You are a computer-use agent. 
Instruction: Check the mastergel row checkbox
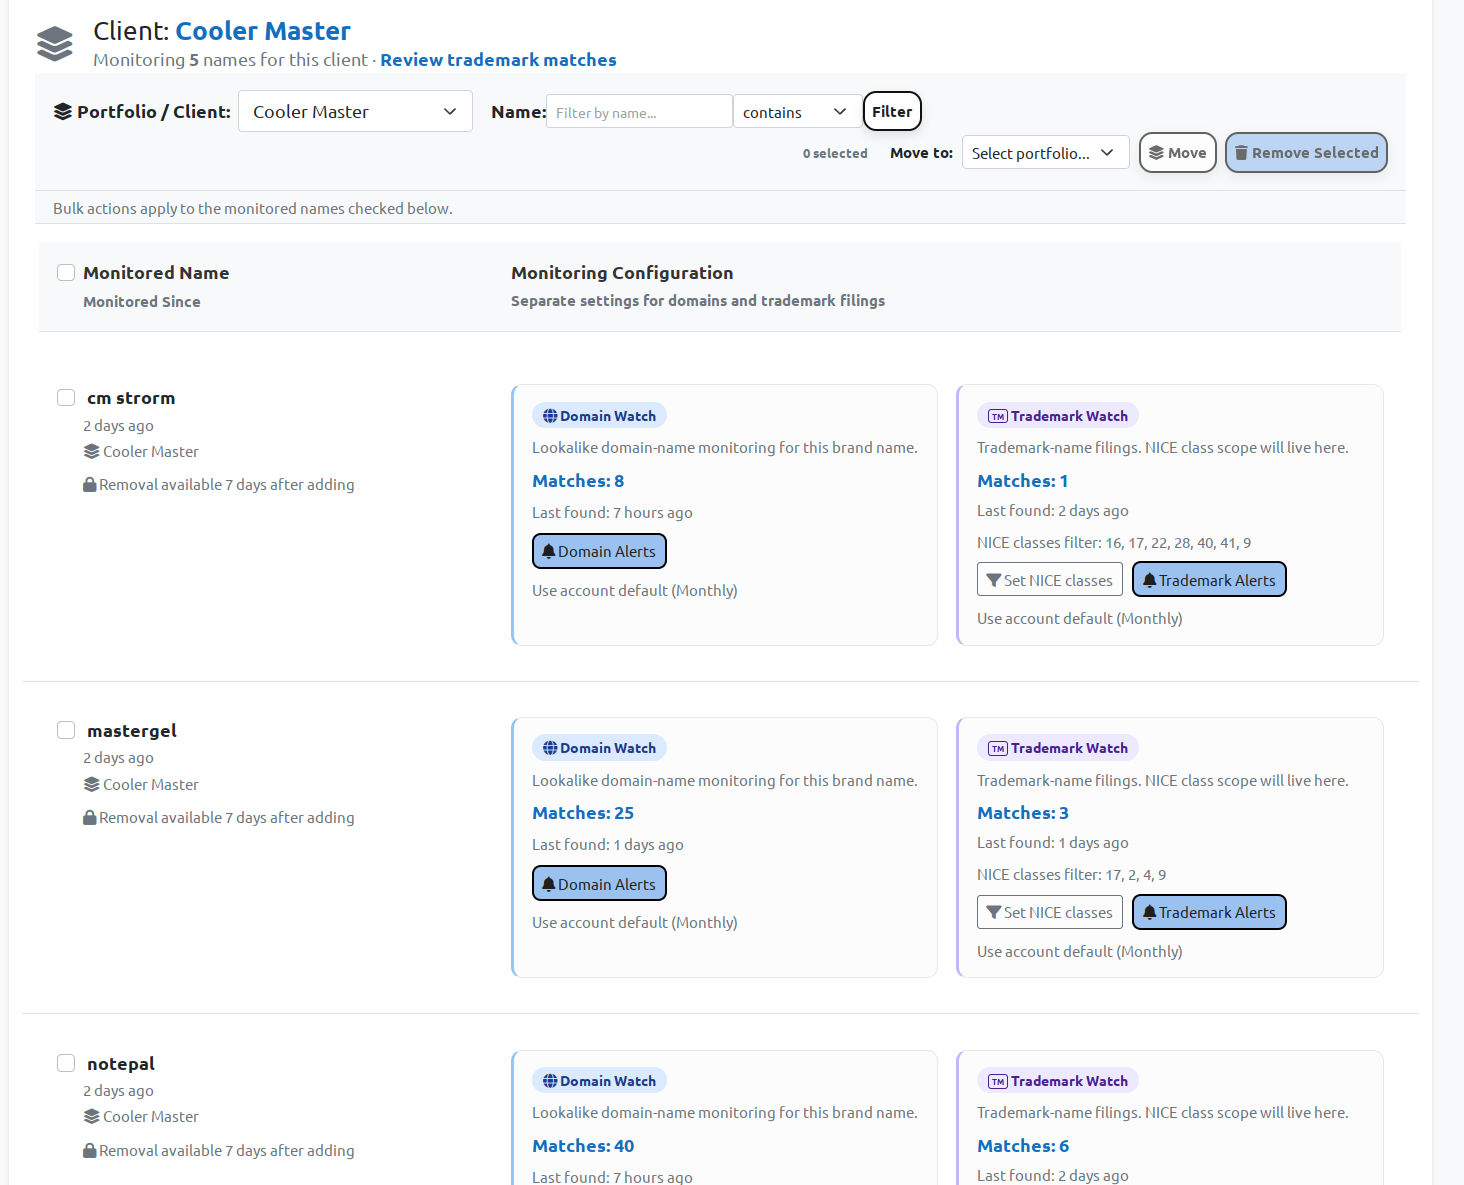pyautogui.click(x=66, y=730)
